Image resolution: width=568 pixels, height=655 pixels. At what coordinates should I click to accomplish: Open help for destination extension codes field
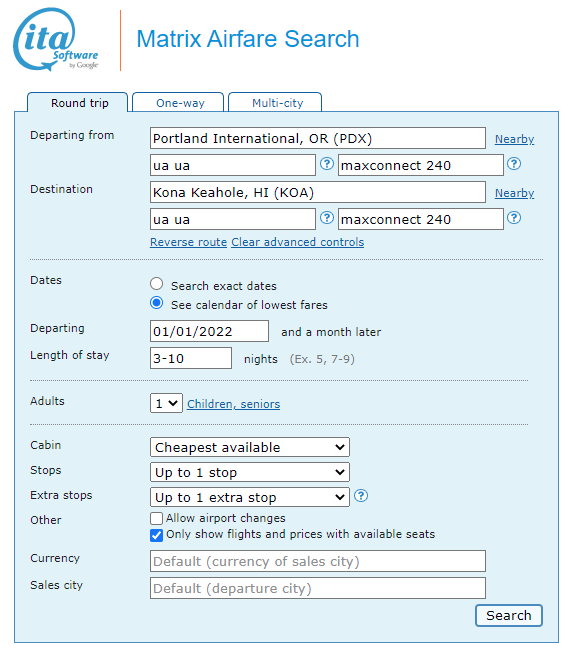514,218
